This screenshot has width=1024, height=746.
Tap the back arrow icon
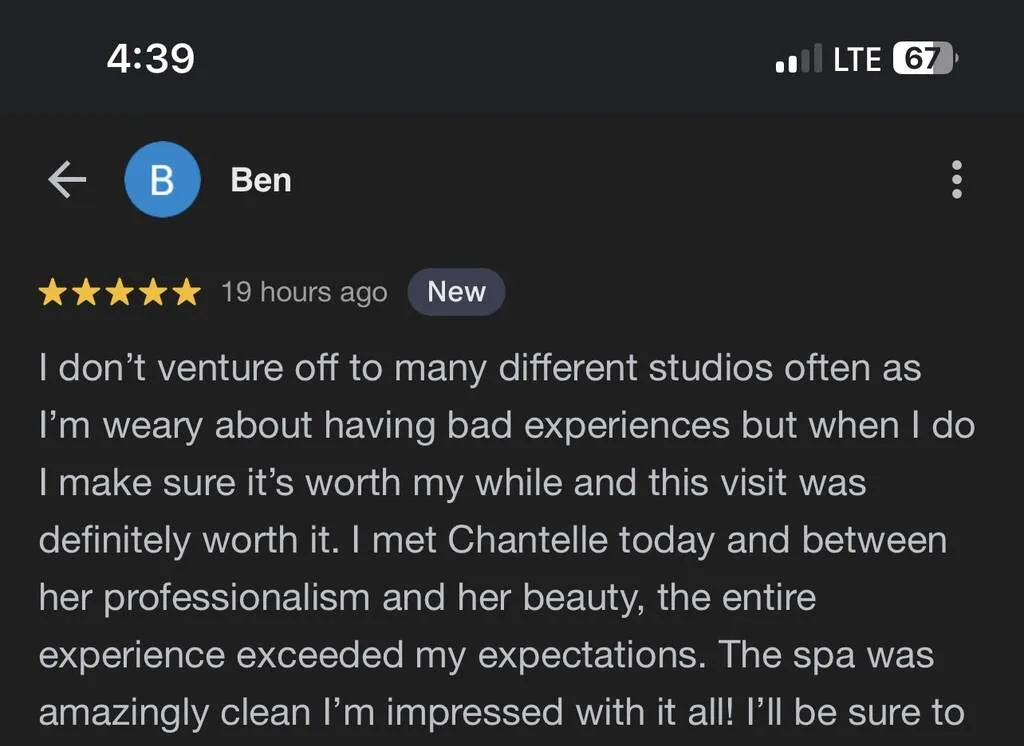(x=67, y=180)
